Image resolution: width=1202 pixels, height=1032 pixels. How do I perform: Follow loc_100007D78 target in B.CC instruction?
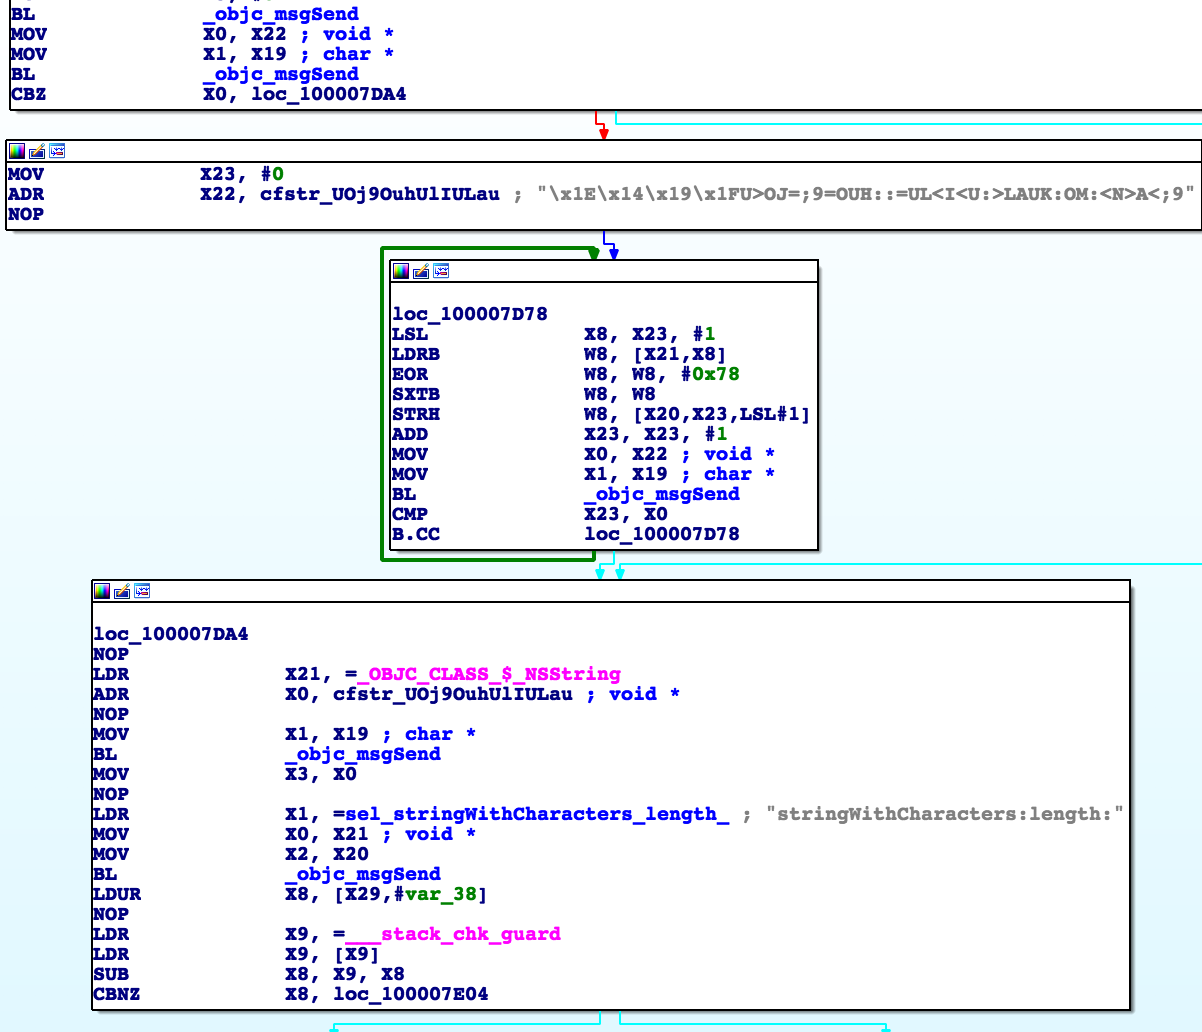click(x=661, y=534)
